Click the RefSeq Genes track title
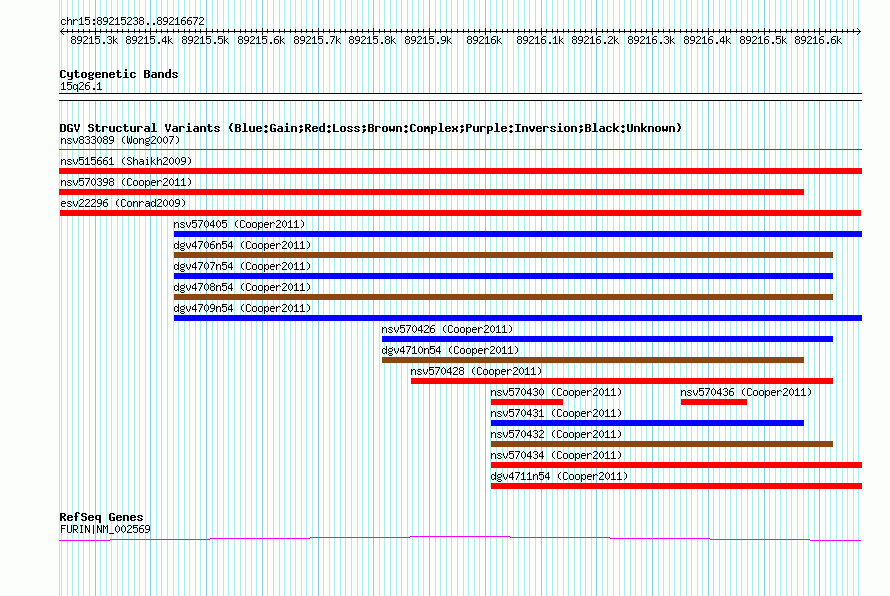 [101, 517]
